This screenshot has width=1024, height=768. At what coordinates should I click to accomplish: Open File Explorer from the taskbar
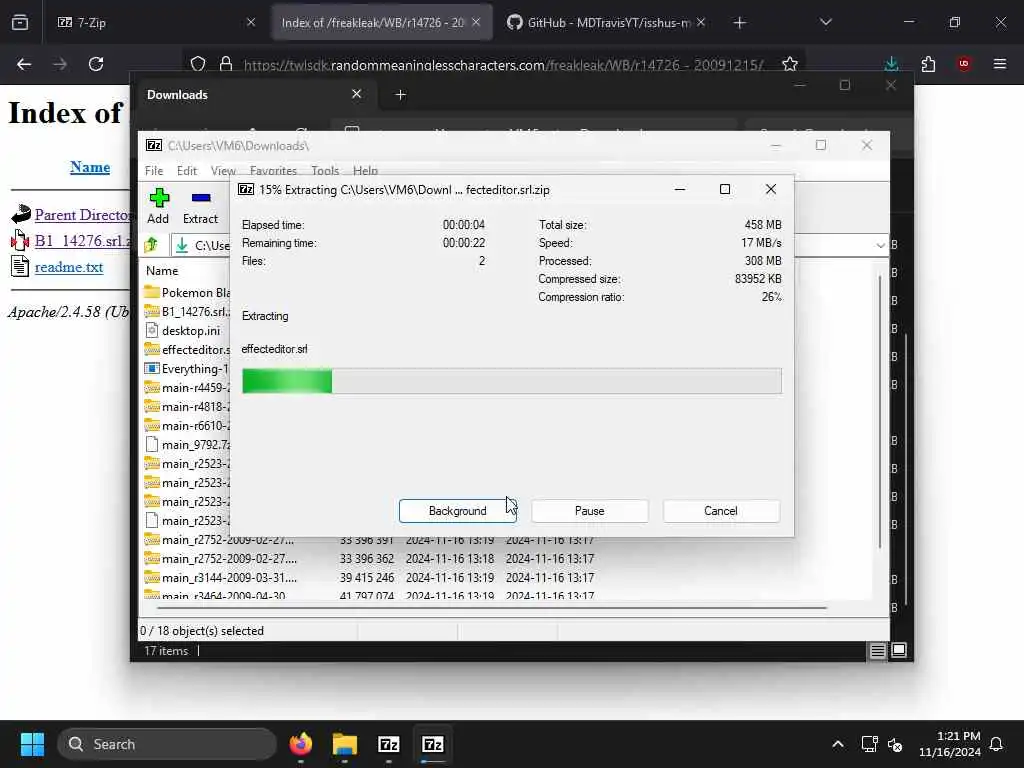point(344,744)
